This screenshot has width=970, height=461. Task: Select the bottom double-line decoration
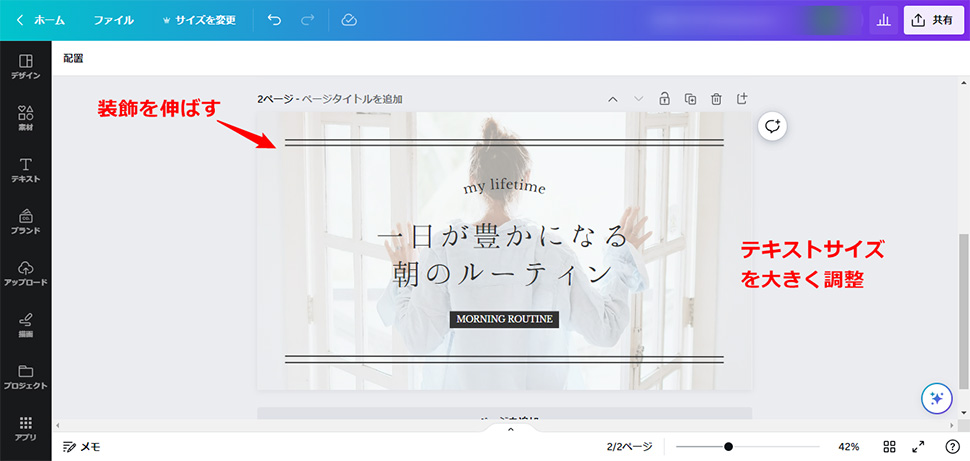click(x=504, y=360)
